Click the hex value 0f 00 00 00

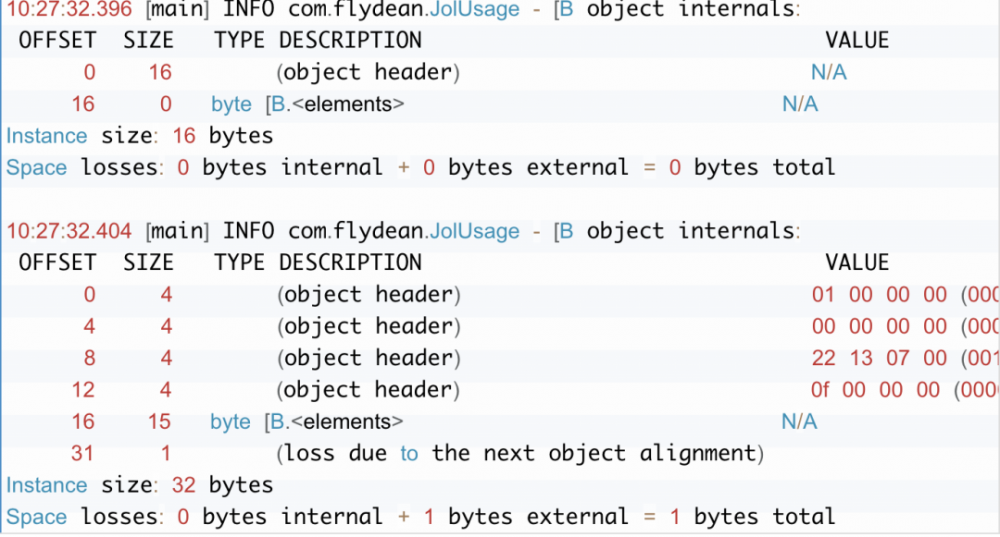(879, 390)
